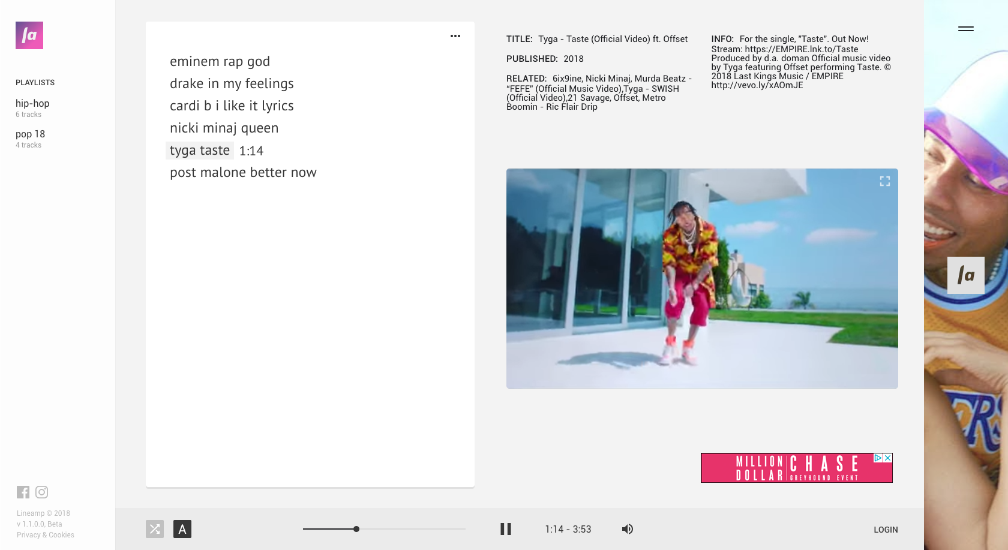Open the Facebook page icon
The width and height of the screenshot is (1008, 550).
[23, 492]
